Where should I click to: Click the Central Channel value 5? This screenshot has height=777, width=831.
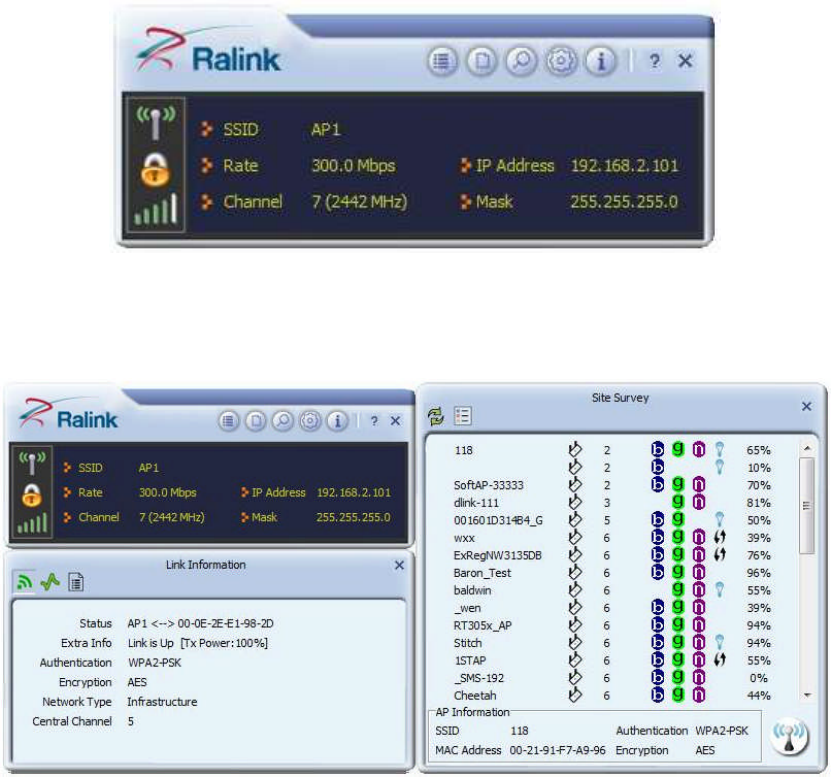(x=130, y=722)
